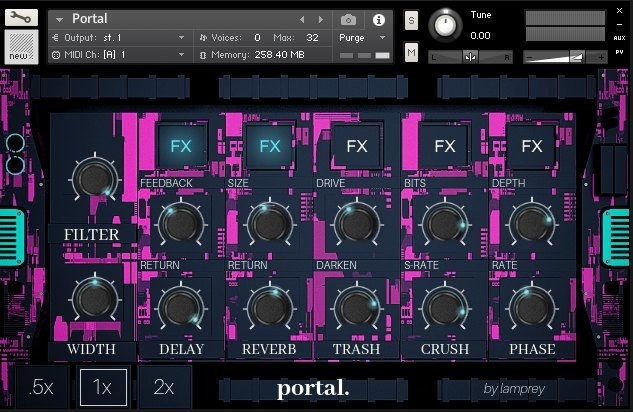Show instrument info with the i icon
This screenshot has height=412, width=633.
pyautogui.click(x=379, y=20)
